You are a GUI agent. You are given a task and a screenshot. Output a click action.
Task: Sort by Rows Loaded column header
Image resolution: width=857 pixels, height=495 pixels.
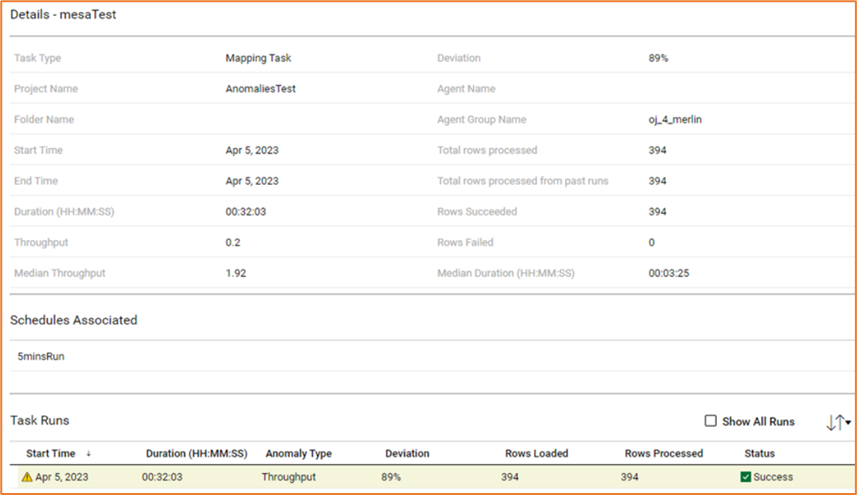[537, 453]
